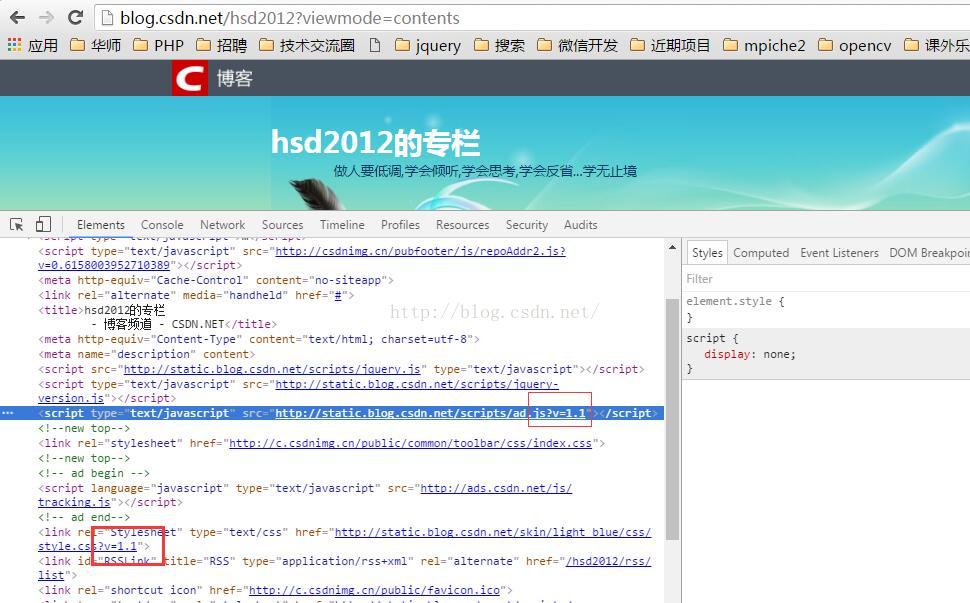Open the three-dot menu on selected row
The height and width of the screenshot is (603, 970).
(7, 413)
